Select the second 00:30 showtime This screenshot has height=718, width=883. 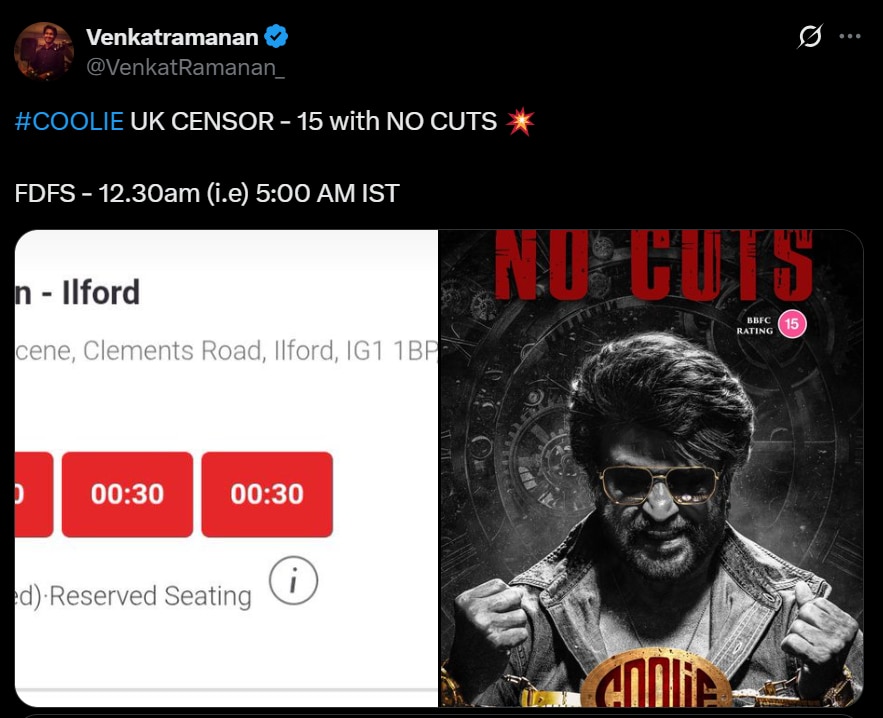(267, 494)
